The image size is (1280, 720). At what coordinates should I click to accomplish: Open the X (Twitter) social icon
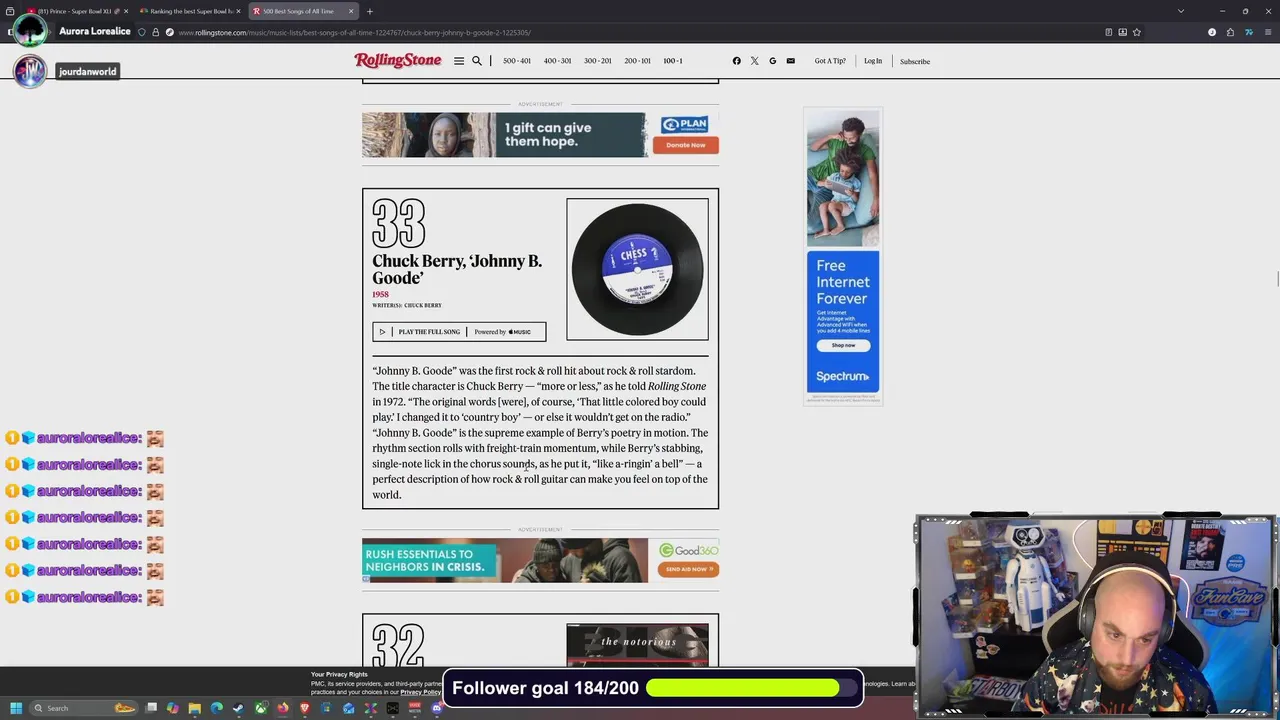click(755, 61)
